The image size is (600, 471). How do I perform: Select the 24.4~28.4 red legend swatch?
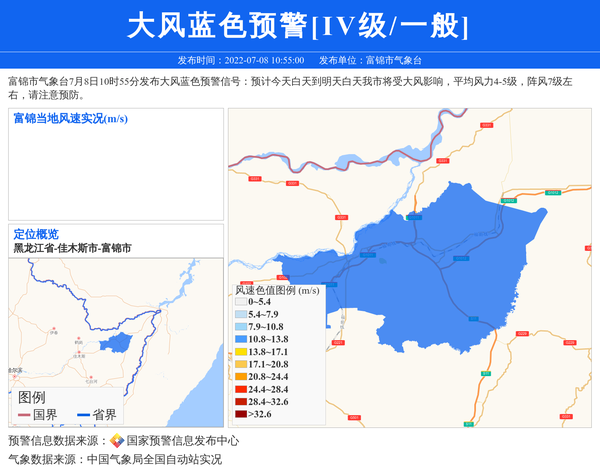pos(241,389)
